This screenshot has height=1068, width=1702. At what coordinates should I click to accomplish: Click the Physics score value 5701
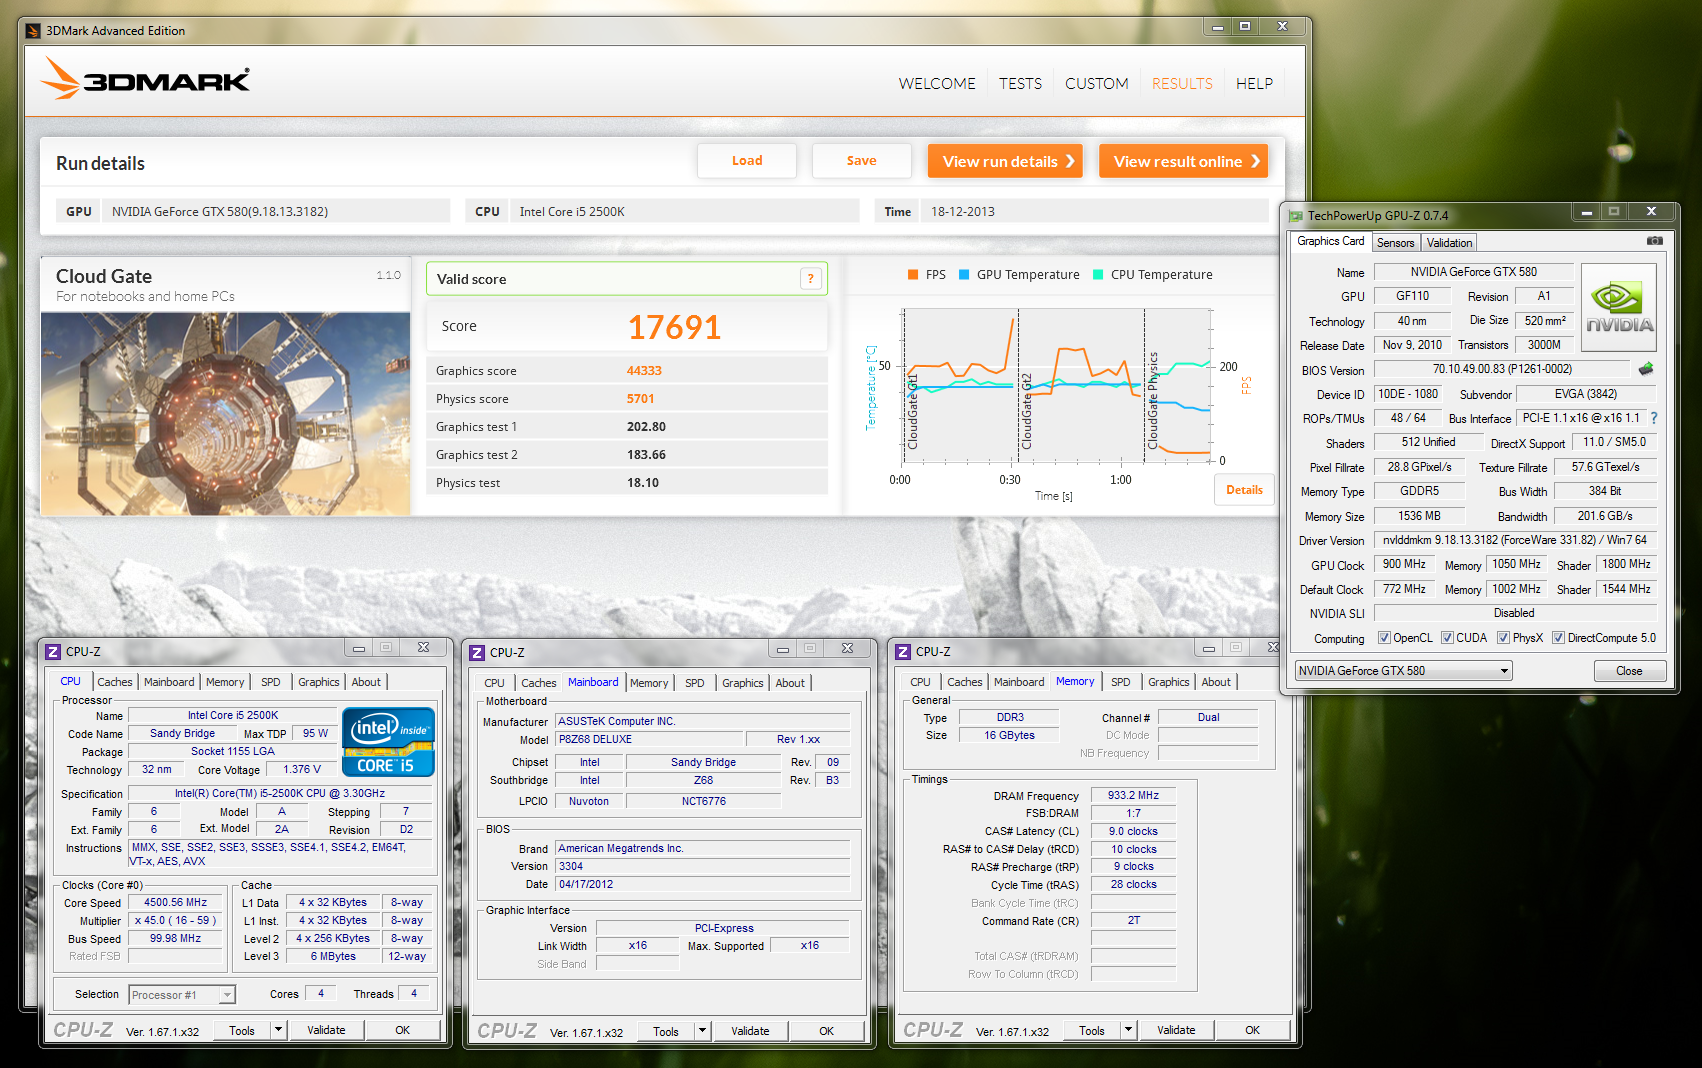(x=641, y=399)
